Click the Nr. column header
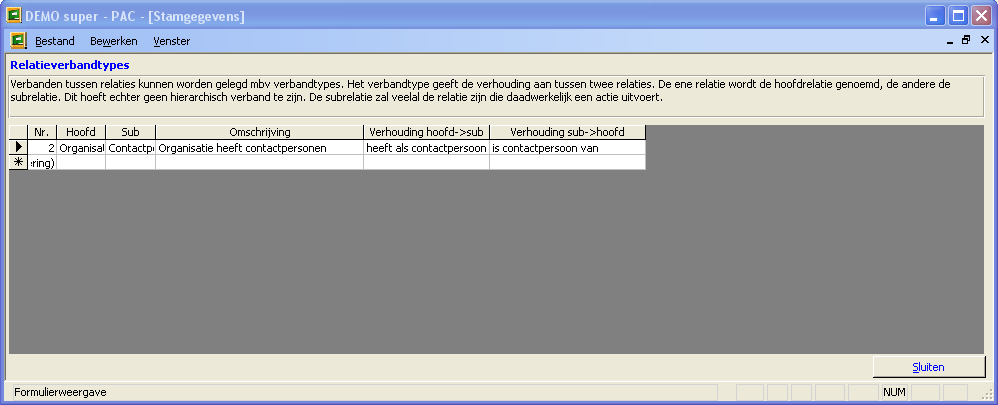Viewport: 998px width, 405px height. pyautogui.click(x=42, y=132)
